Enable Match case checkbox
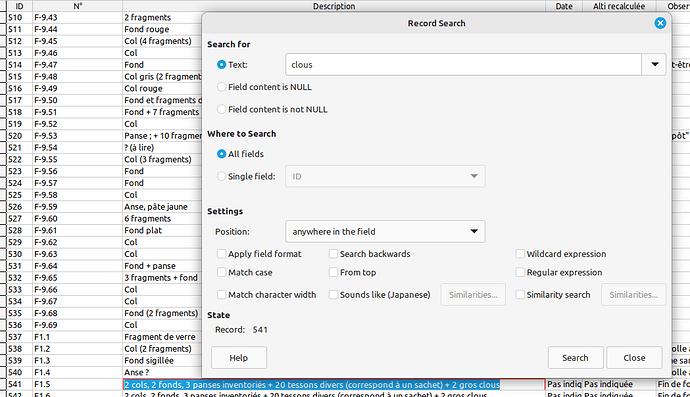This screenshot has height=397, width=690. point(221,272)
